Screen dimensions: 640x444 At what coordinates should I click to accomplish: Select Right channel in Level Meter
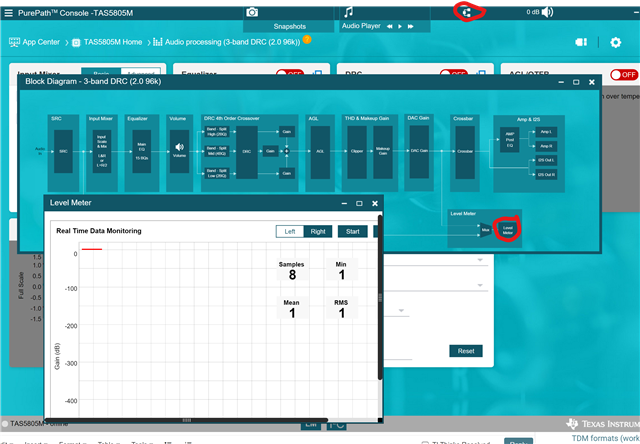318,231
